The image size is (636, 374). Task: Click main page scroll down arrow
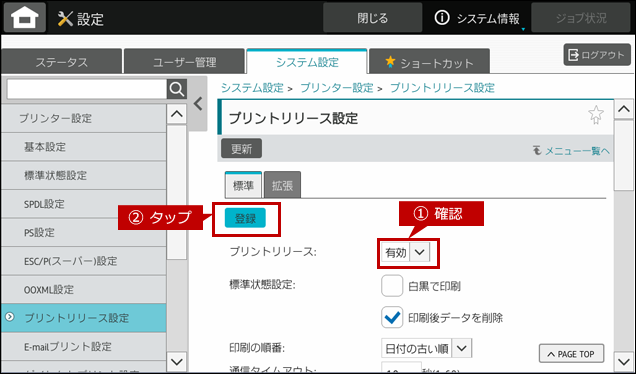point(624,360)
